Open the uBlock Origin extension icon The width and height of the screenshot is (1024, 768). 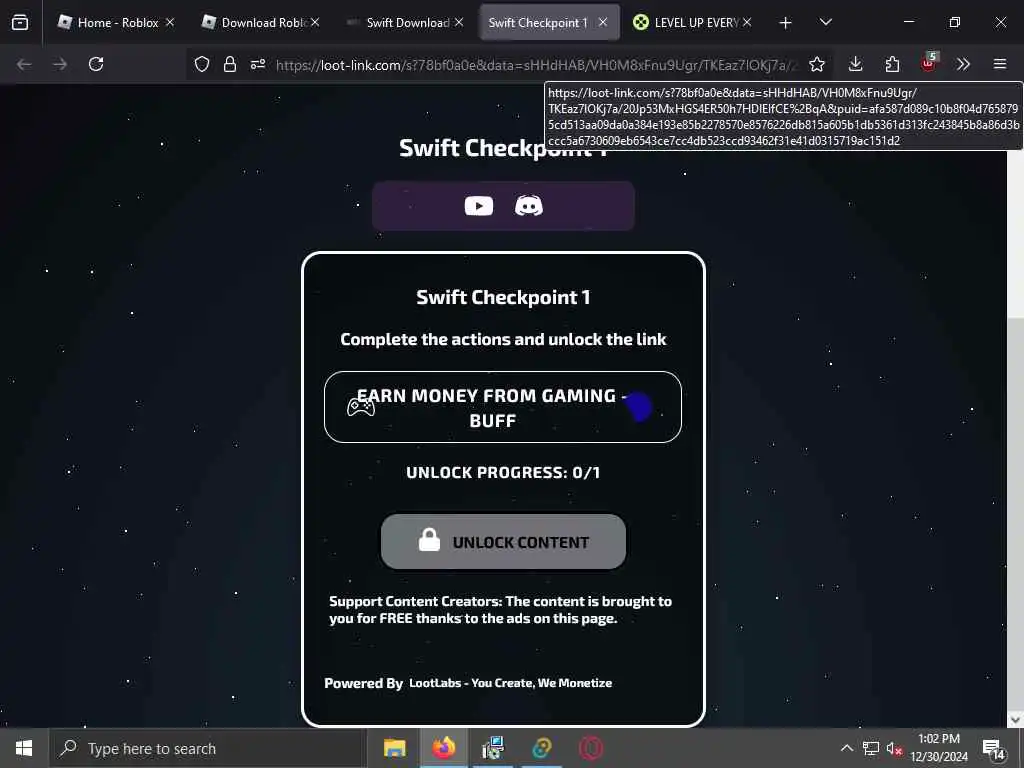[929, 63]
